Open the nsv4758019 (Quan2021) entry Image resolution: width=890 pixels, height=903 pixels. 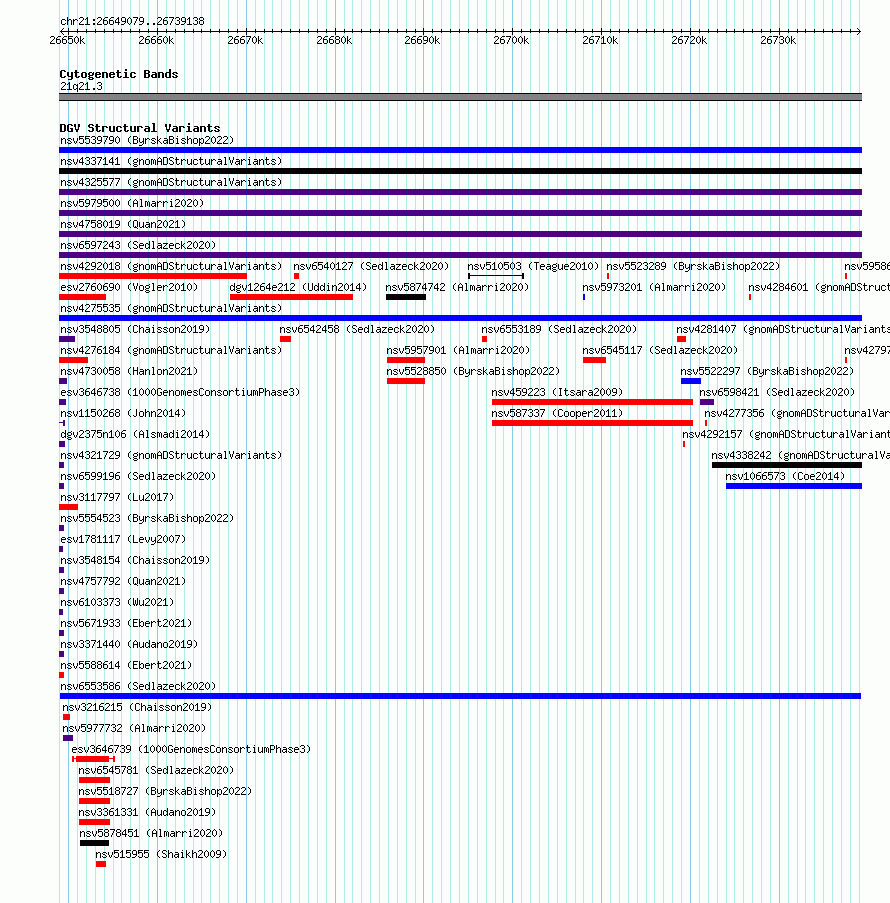[123, 224]
